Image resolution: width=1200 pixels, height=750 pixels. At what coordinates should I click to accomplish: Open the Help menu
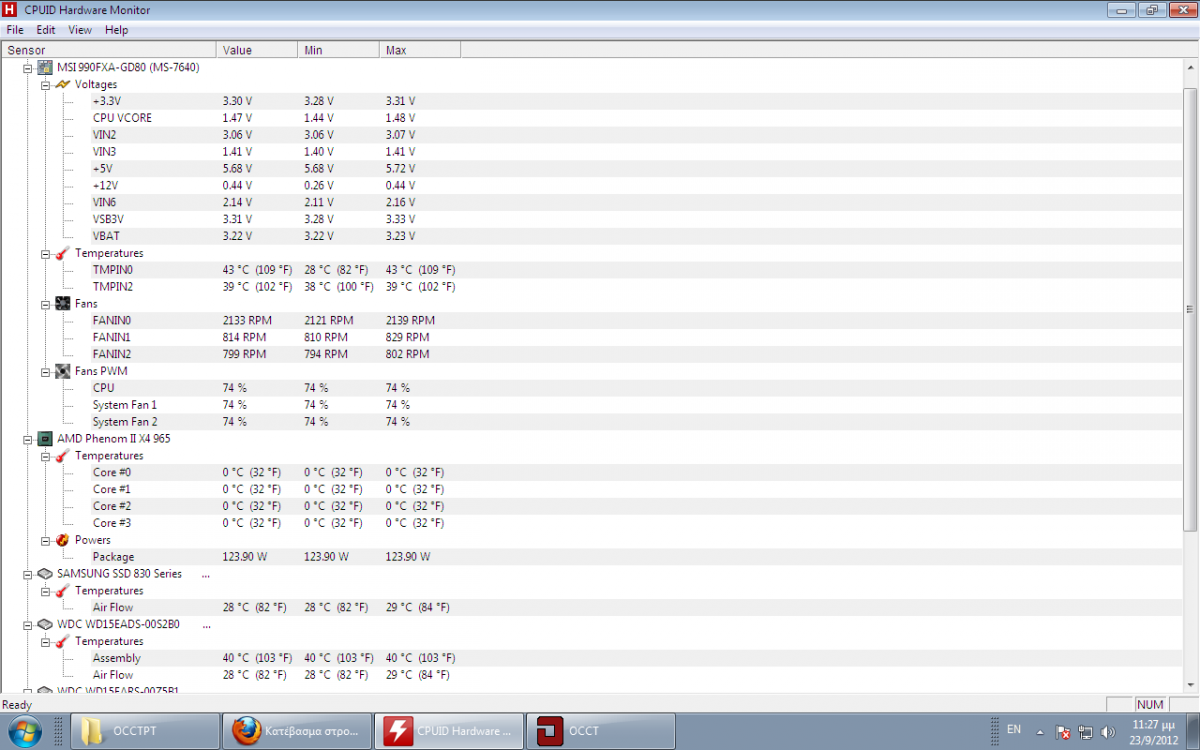117,30
